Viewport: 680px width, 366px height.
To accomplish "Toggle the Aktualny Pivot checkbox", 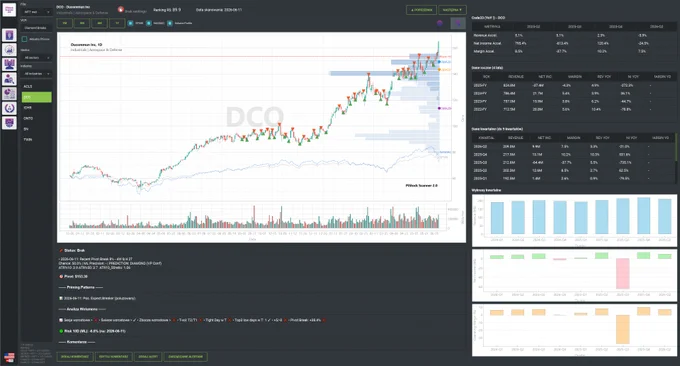I will (24, 39).
